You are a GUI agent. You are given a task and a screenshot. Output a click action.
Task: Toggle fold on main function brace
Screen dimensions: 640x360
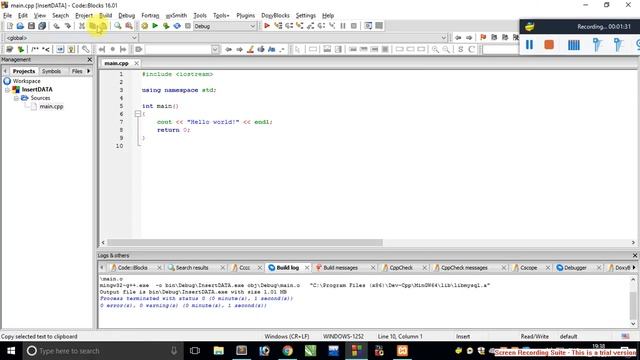(138, 114)
